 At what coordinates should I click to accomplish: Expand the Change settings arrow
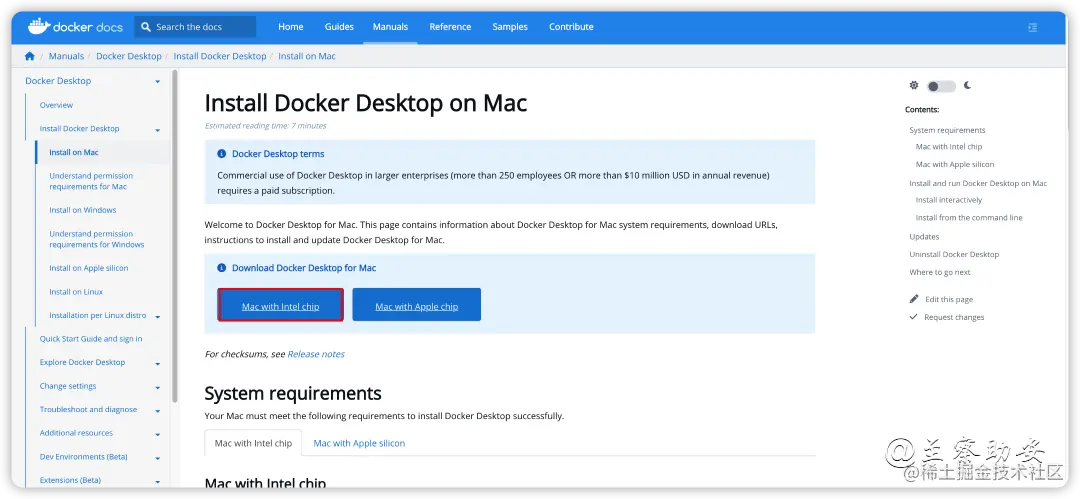click(158, 387)
